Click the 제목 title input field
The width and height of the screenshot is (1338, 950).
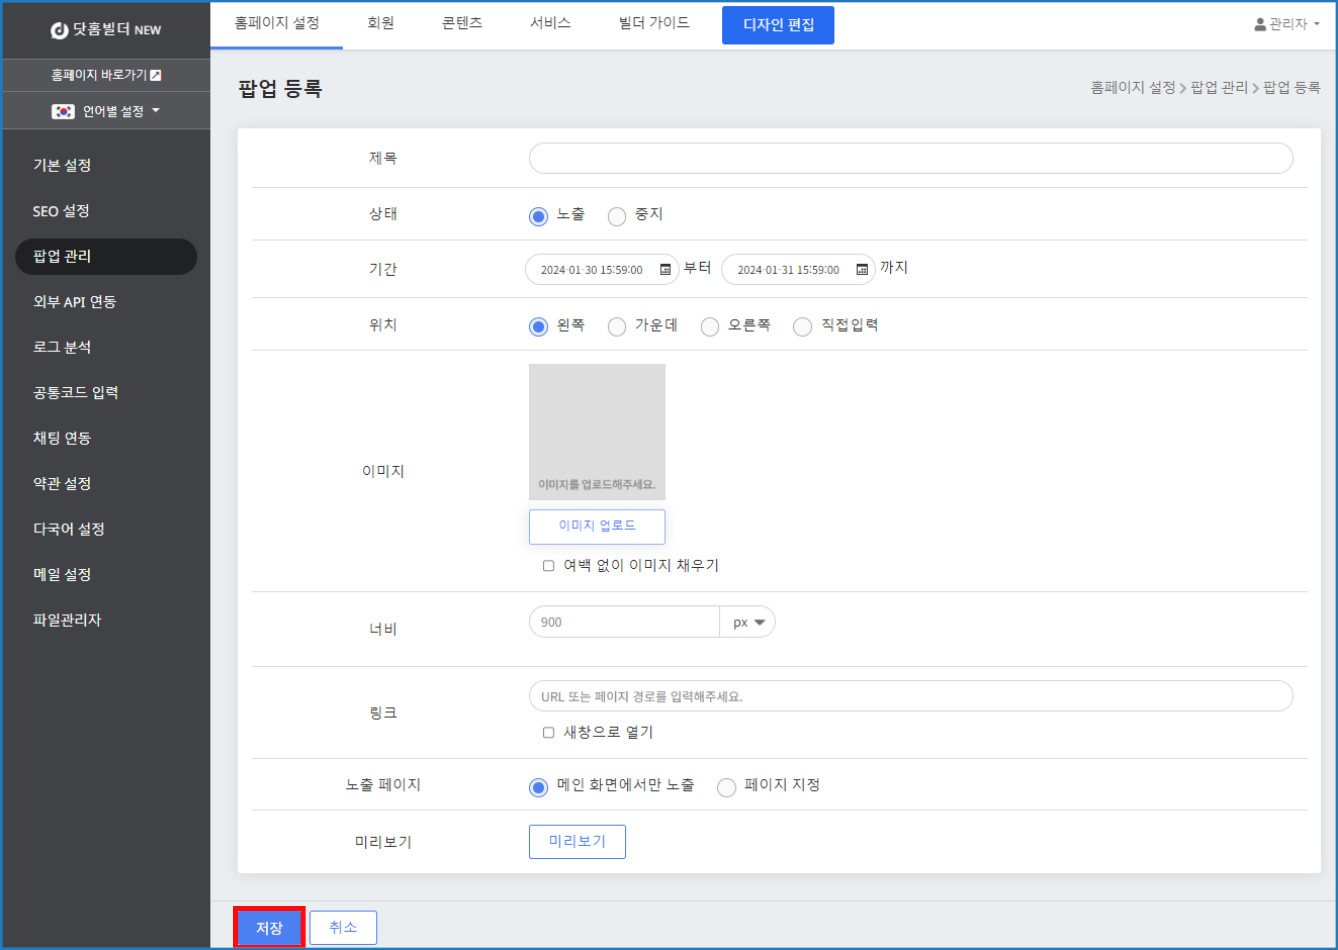(910, 159)
